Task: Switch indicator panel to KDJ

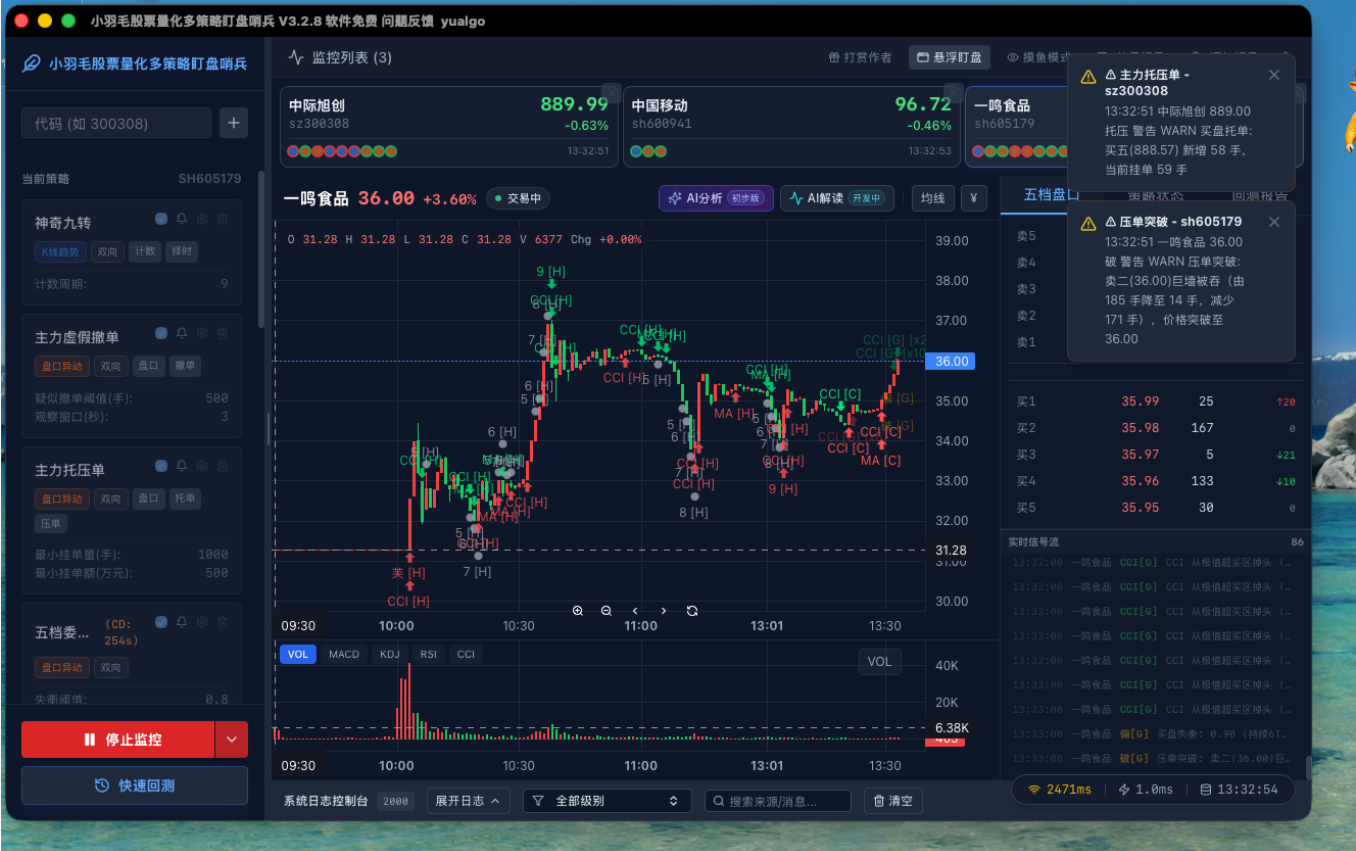Action: [x=390, y=654]
